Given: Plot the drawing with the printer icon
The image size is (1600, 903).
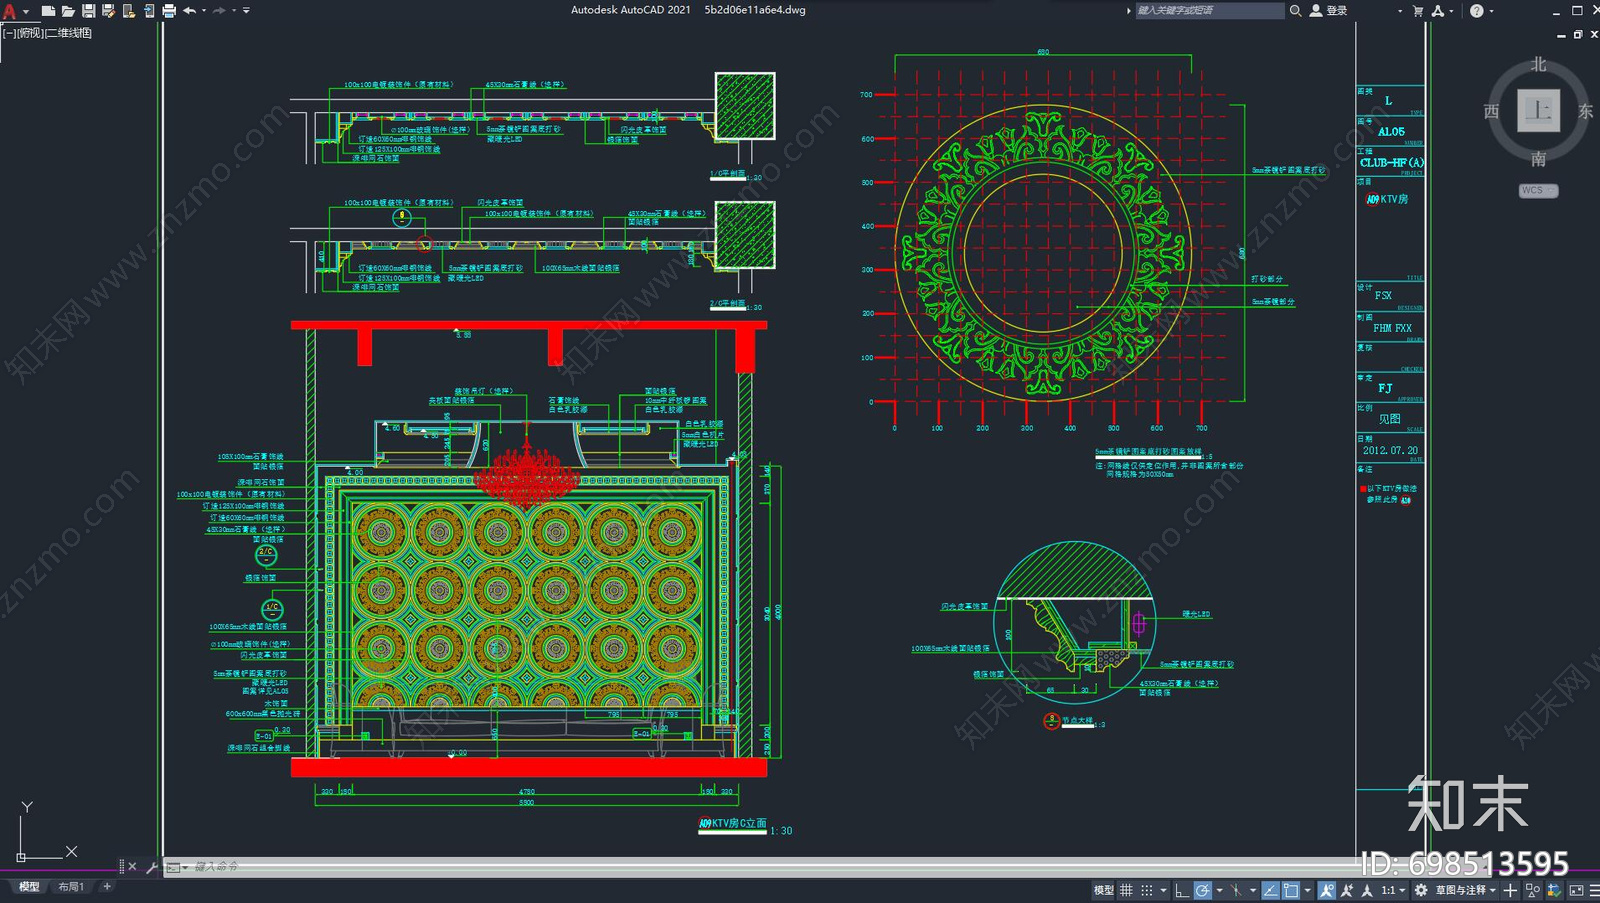Looking at the screenshot, I should (169, 11).
